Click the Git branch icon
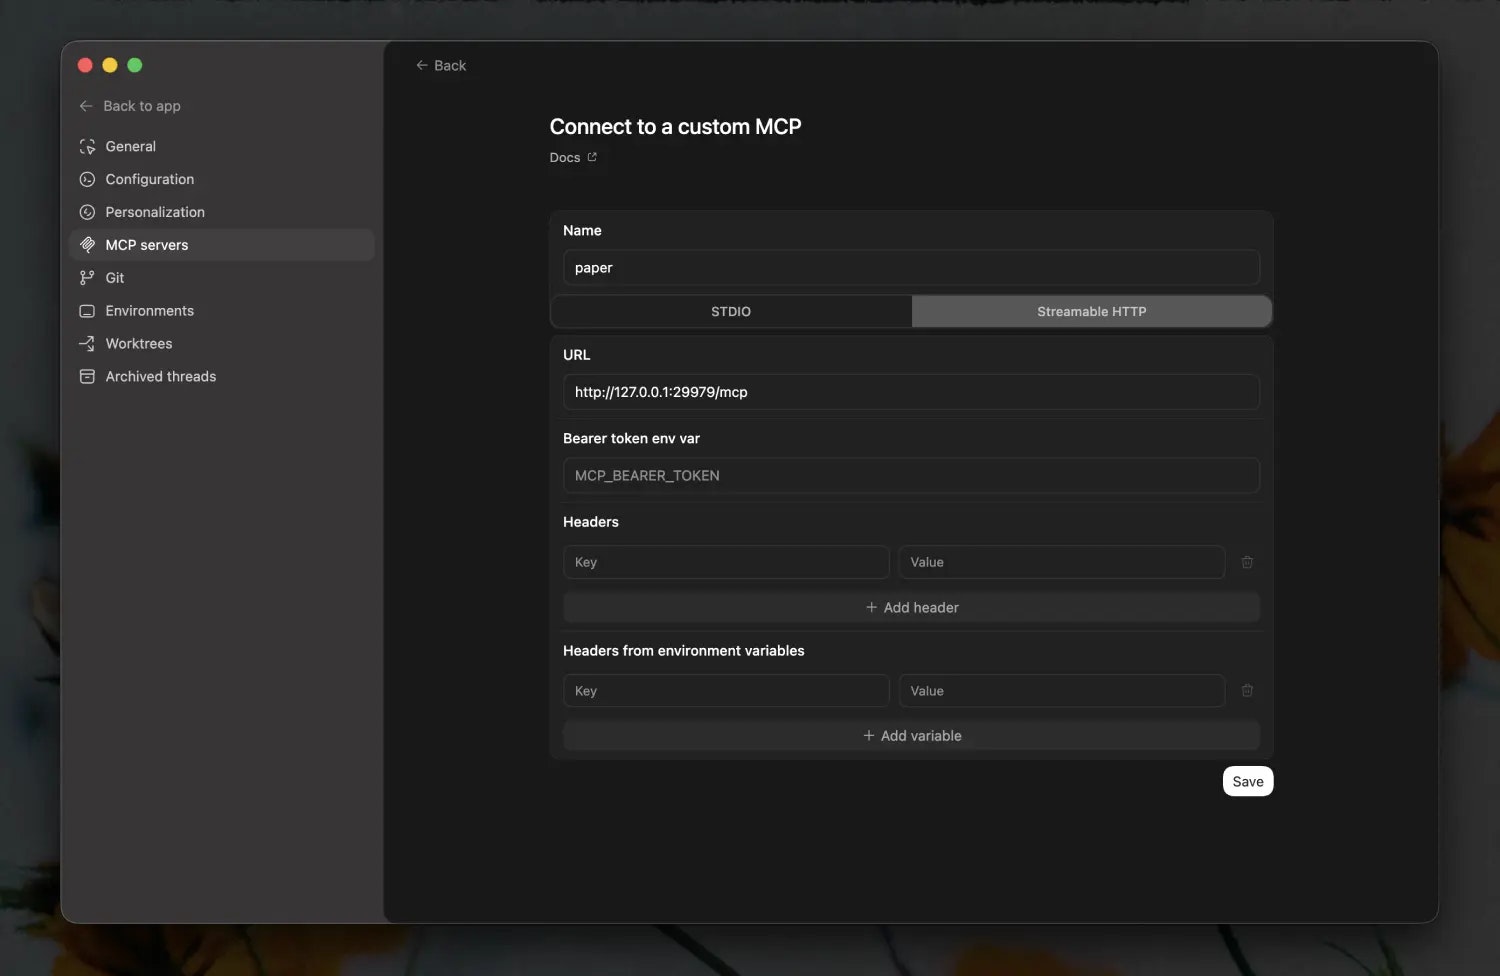 coord(88,278)
